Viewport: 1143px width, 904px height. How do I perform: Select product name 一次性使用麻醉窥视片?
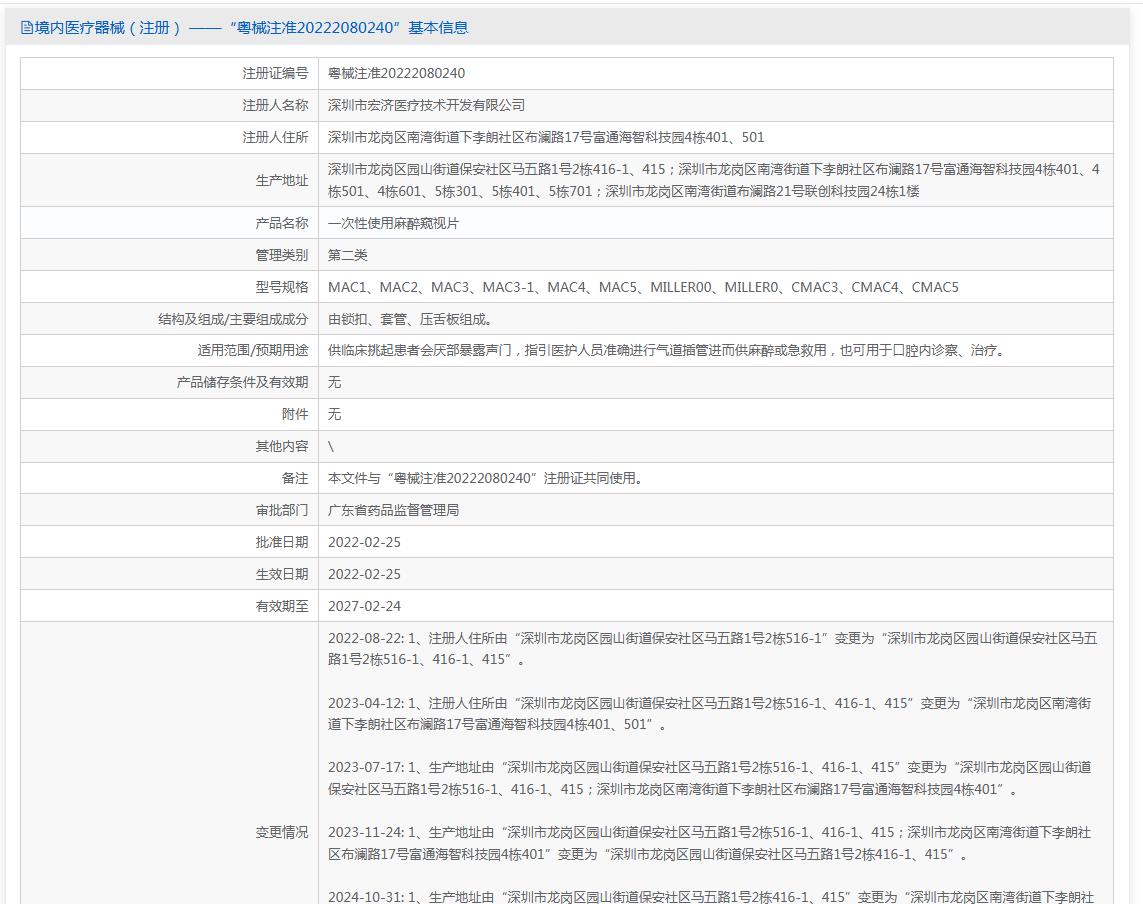click(394, 223)
